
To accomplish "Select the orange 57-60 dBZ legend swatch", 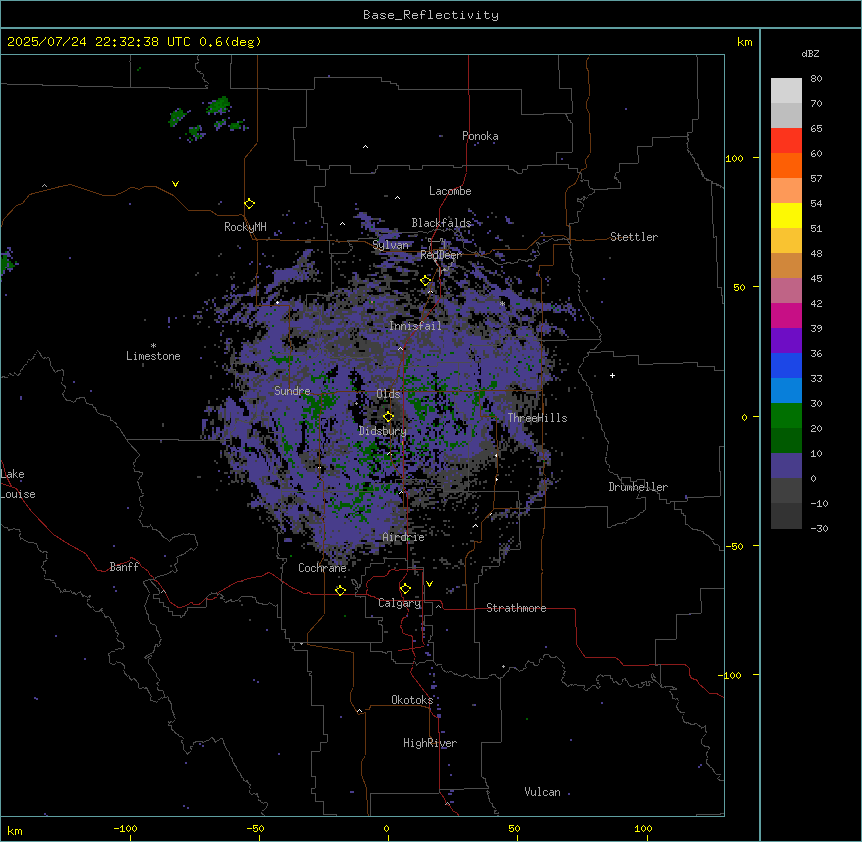I will point(786,165).
